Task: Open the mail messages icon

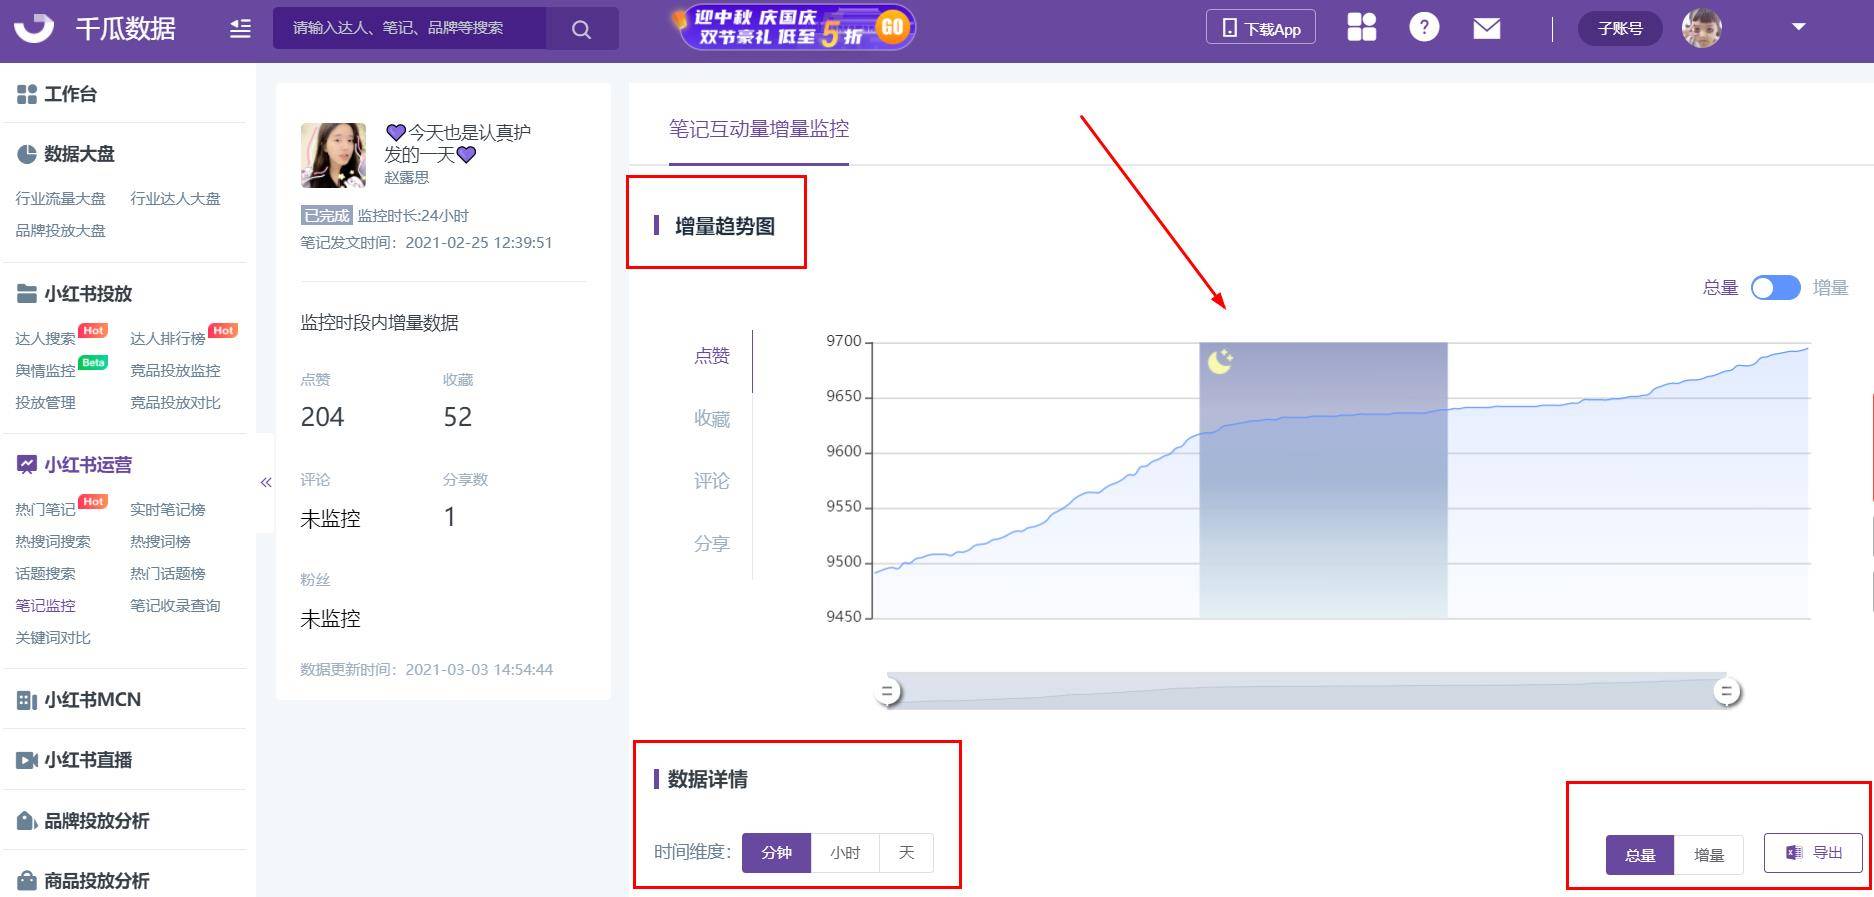Action: 1486,28
